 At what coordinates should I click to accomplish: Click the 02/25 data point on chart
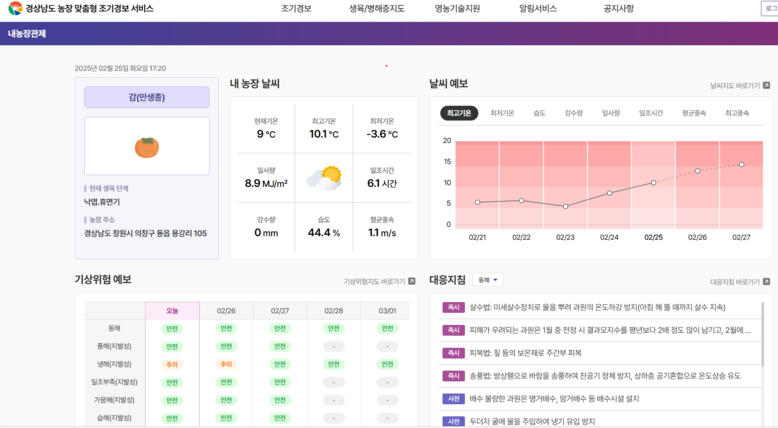(653, 183)
